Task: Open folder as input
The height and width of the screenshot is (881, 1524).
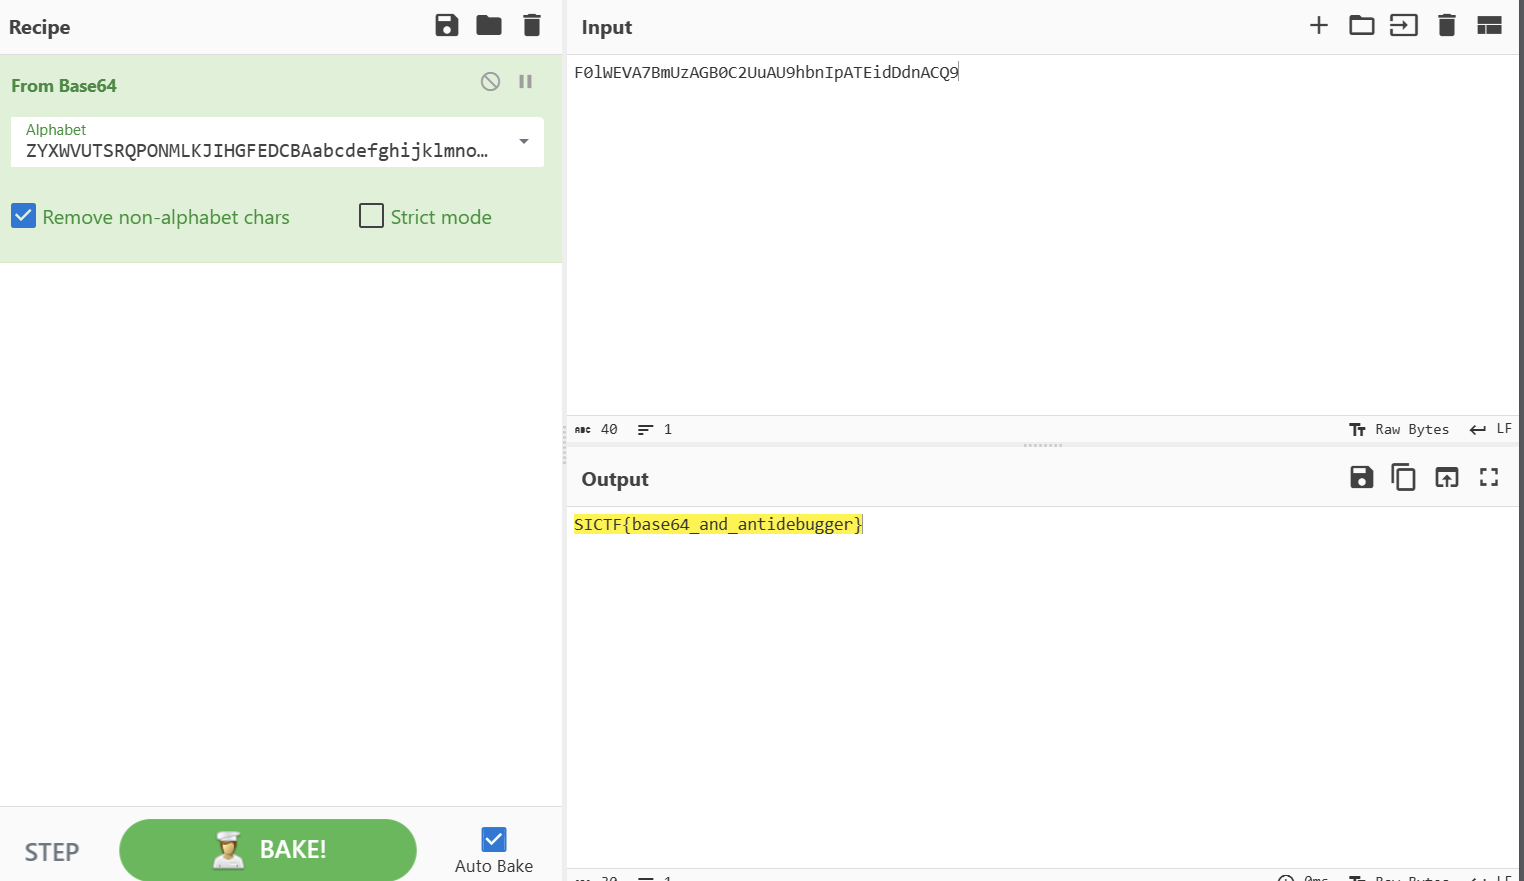Action: point(1361,26)
